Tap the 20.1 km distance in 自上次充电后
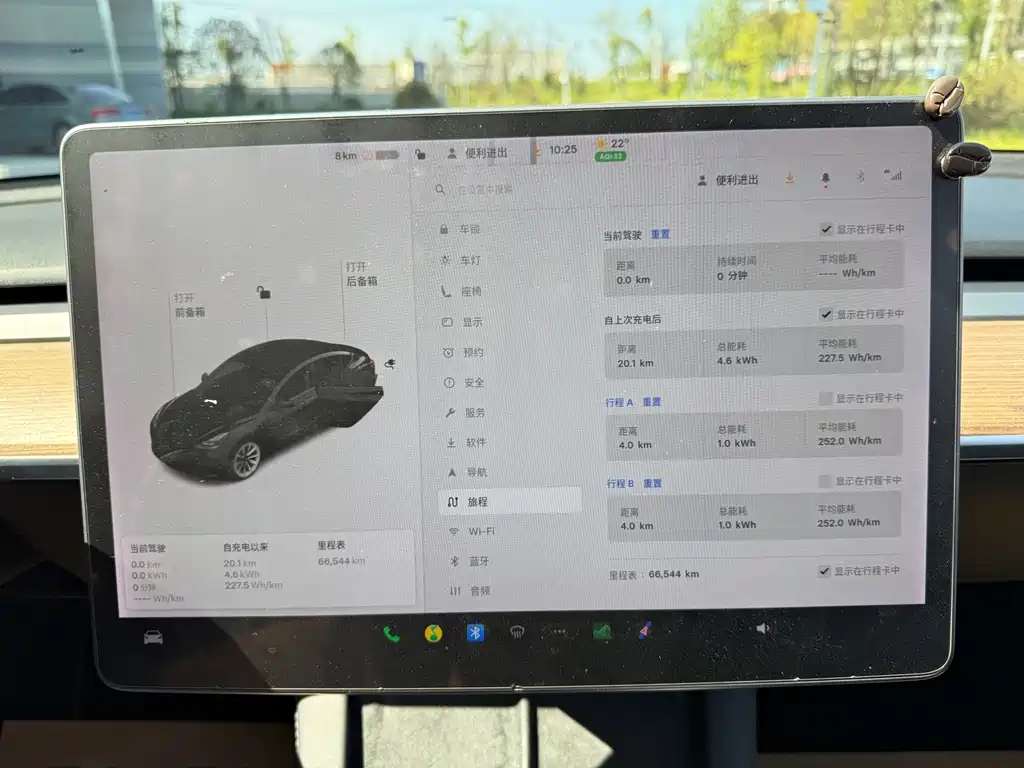Viewport: 1024px width, 768px height. tap(635, 363)
